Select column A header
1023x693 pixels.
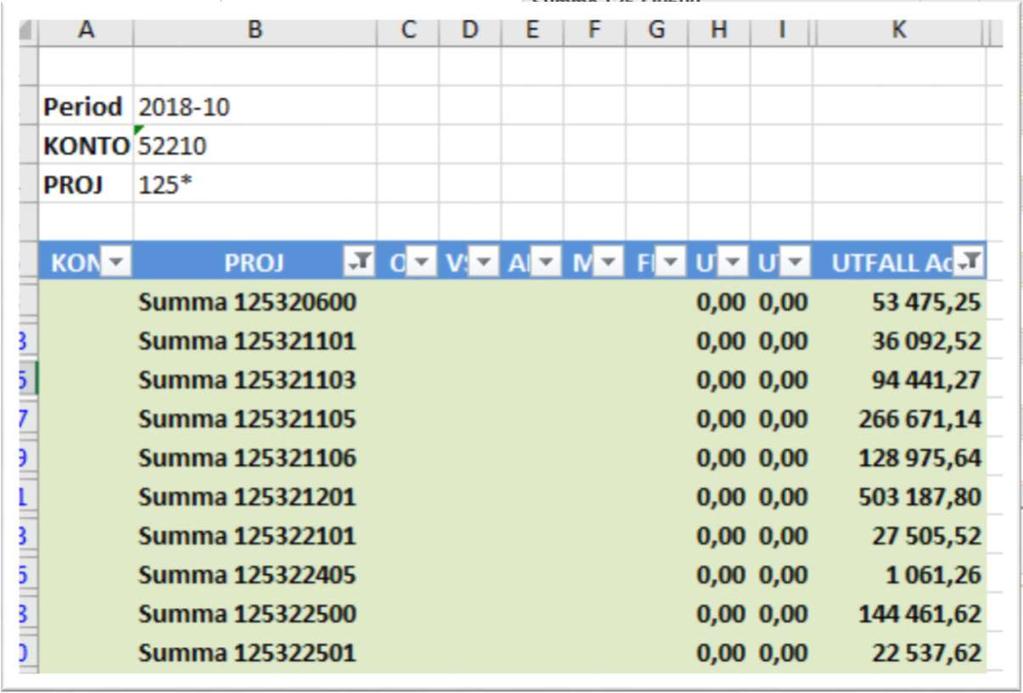coord(86,31)
